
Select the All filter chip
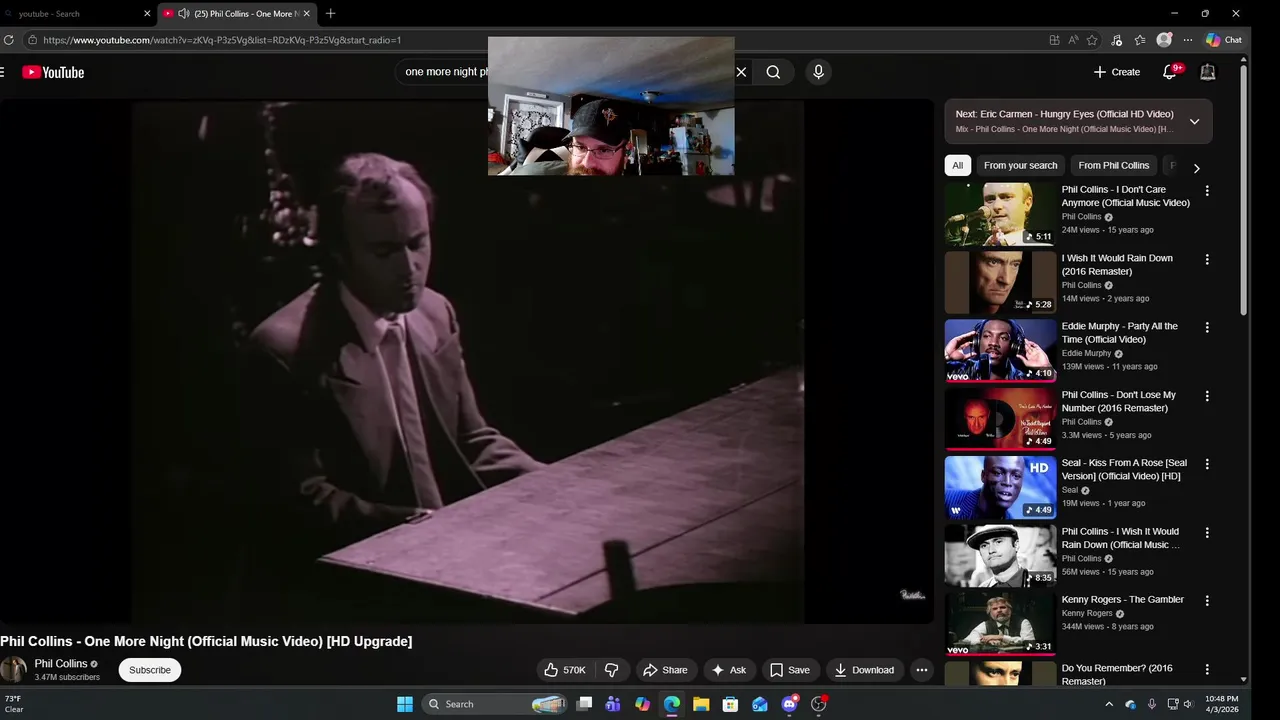tap(957, 166)
